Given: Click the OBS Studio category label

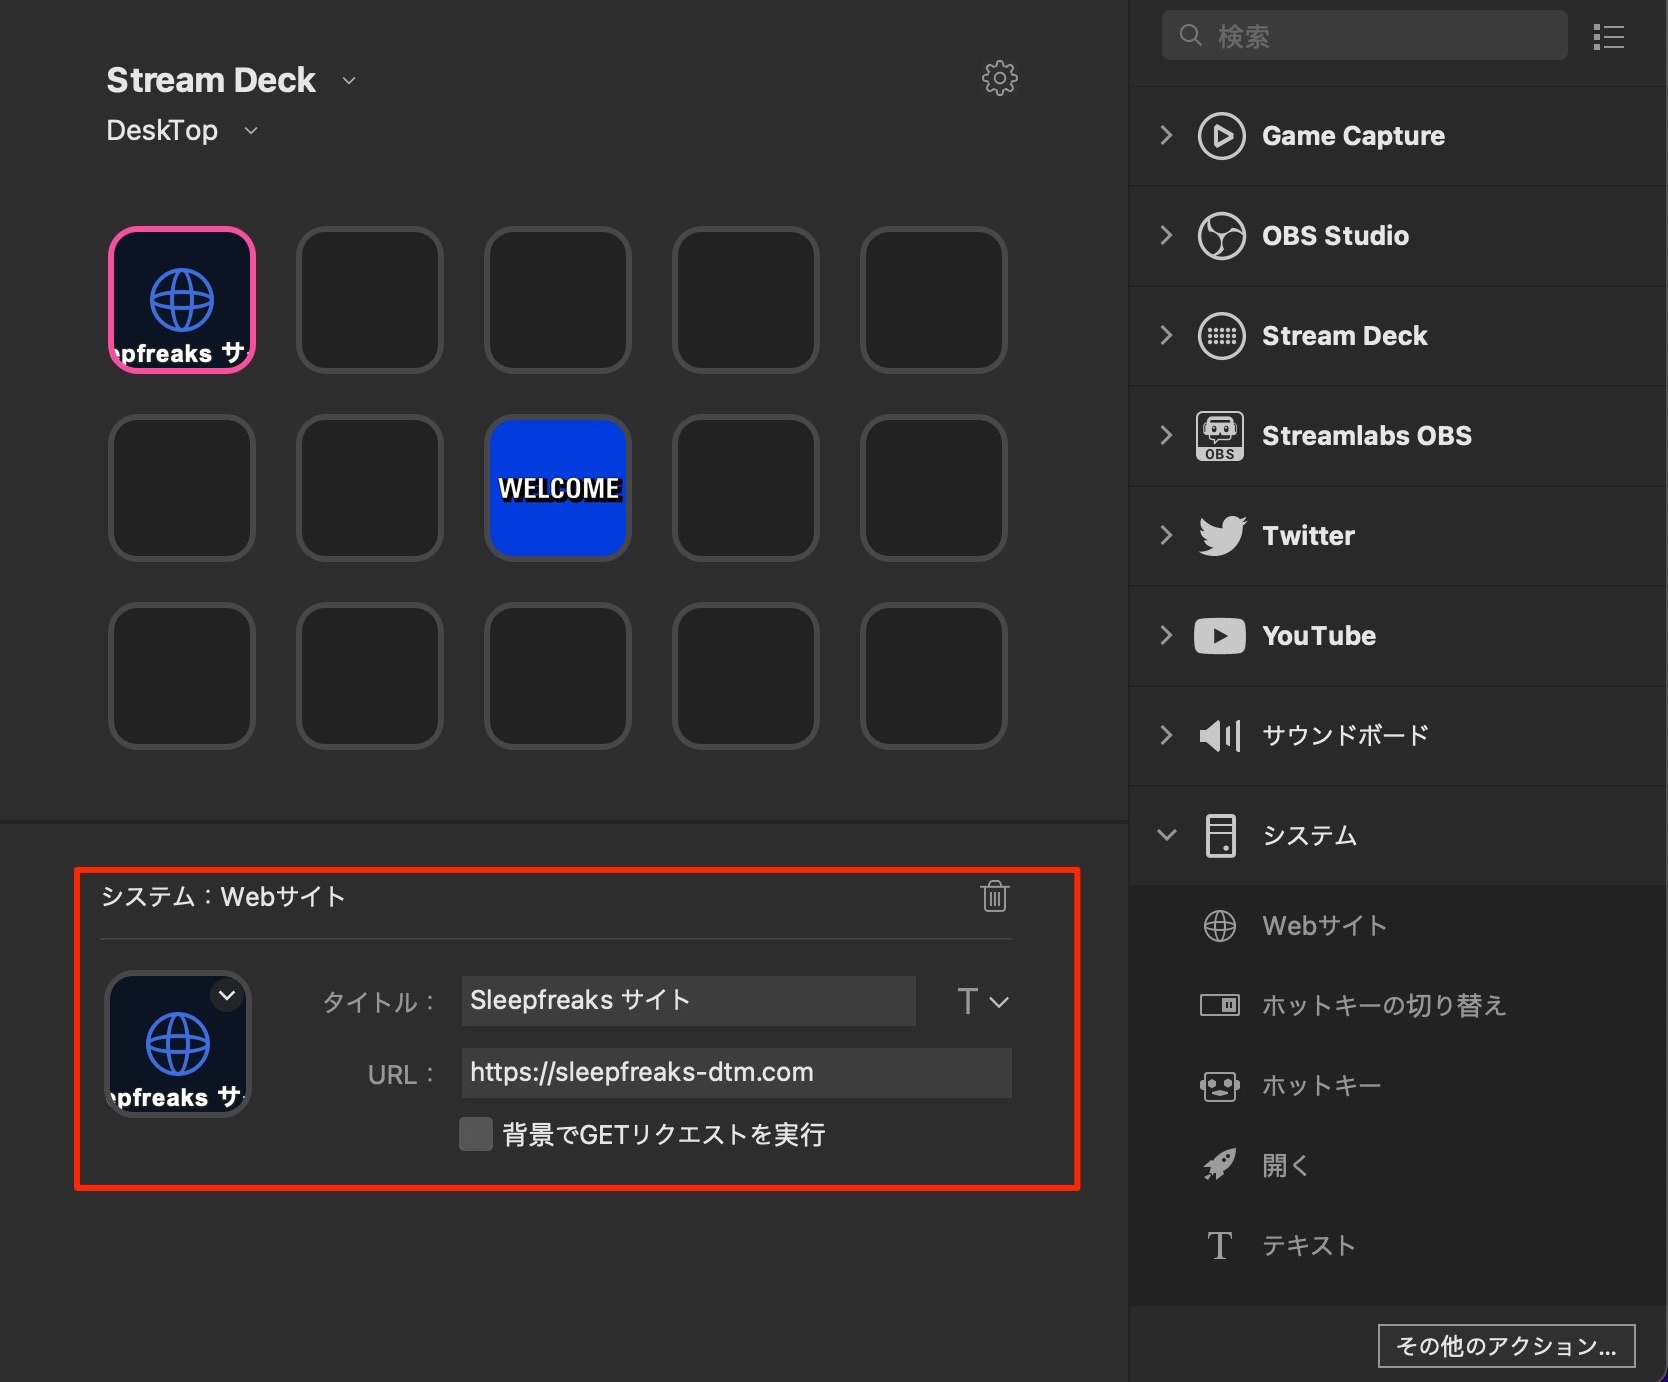Looking at the screenshot, I should click(1335, 236).
